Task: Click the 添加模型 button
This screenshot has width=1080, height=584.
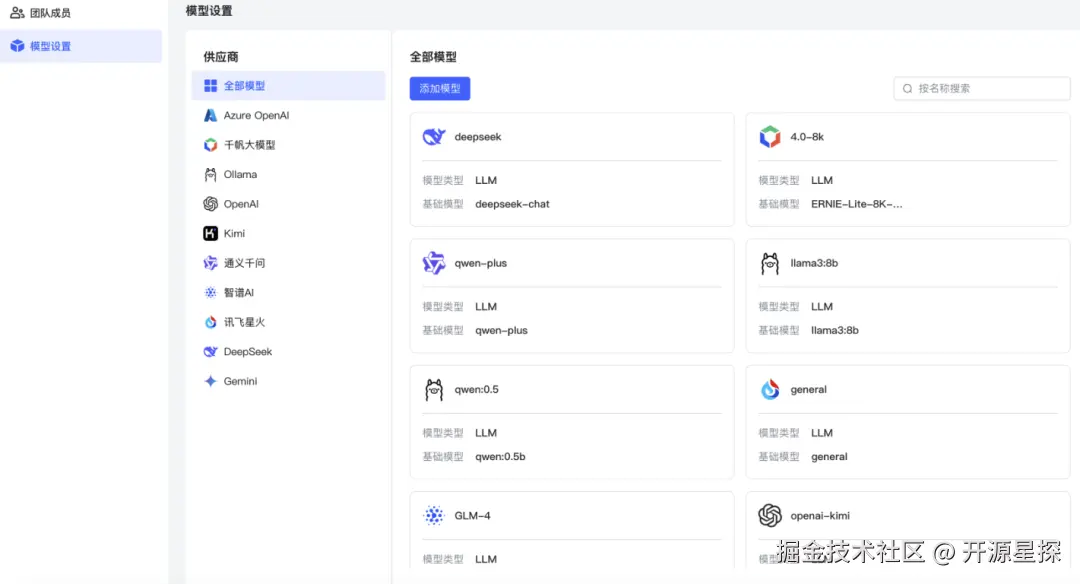Action: tap(440, 88)
